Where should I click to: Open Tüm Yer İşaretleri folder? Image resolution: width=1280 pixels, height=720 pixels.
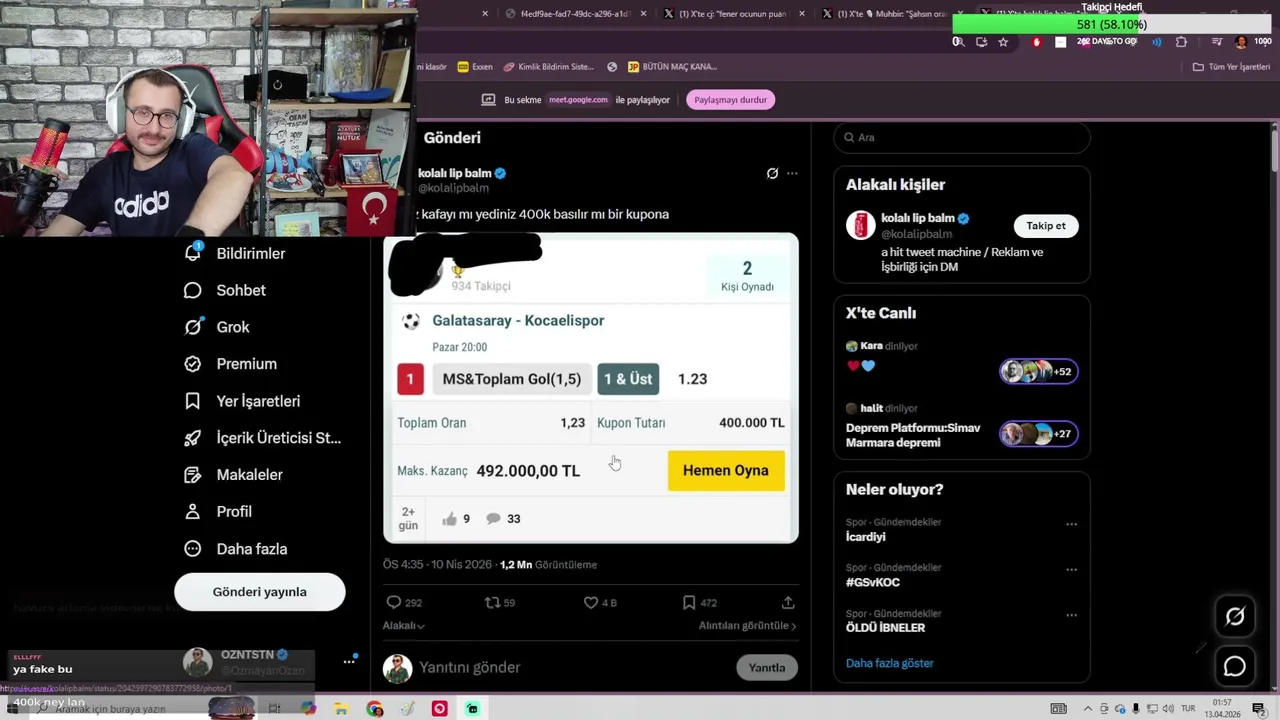pyautogui.click(x=1231, y=67)
